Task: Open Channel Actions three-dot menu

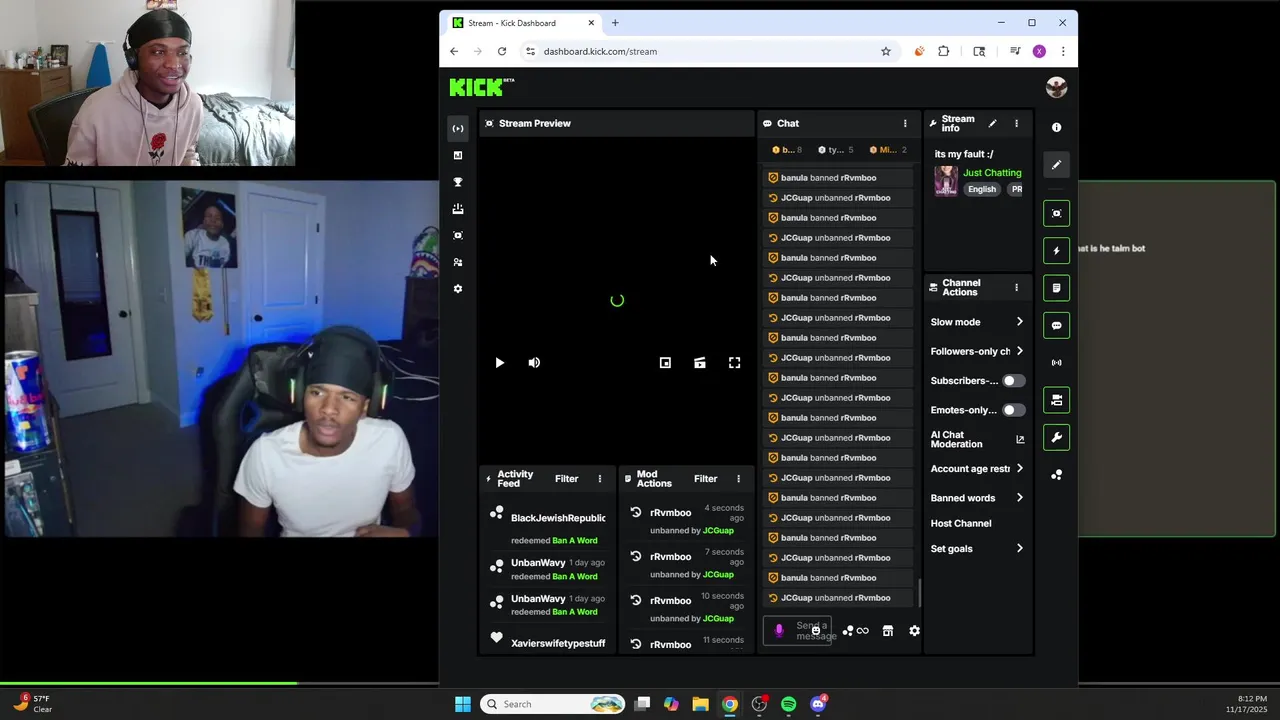Action: pos(1016,288)
